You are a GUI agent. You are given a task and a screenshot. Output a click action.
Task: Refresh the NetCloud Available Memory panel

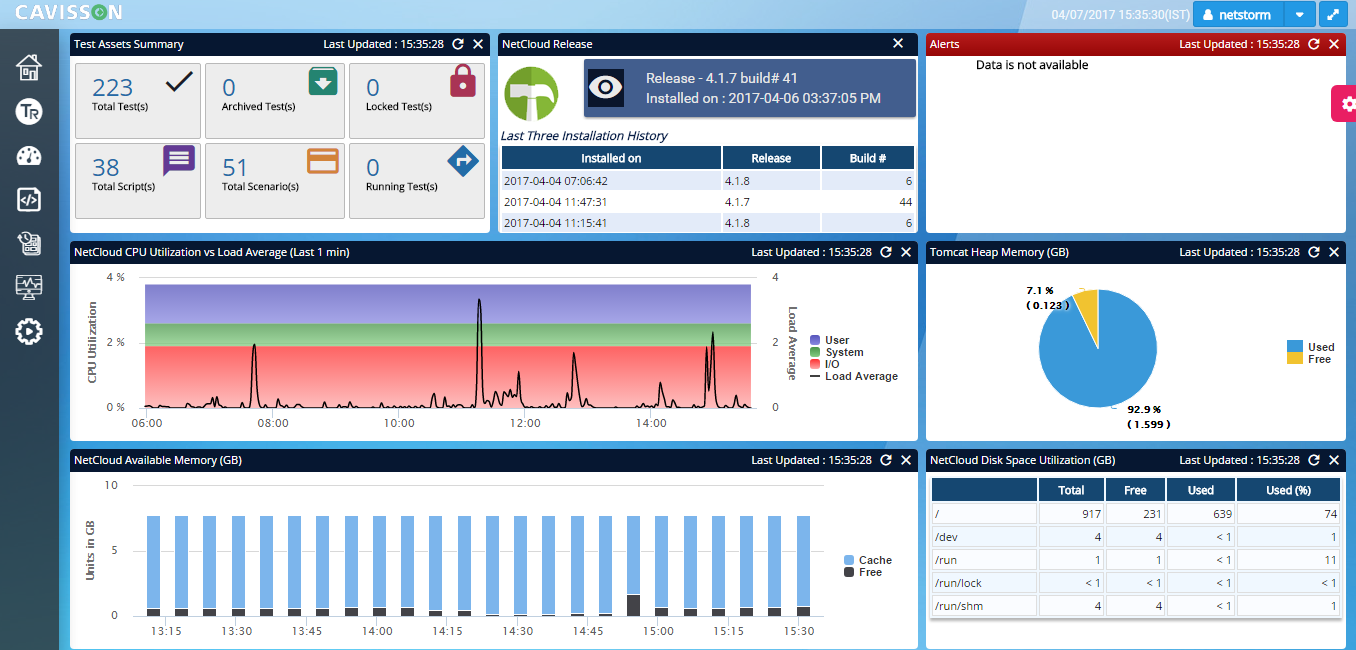886,460
